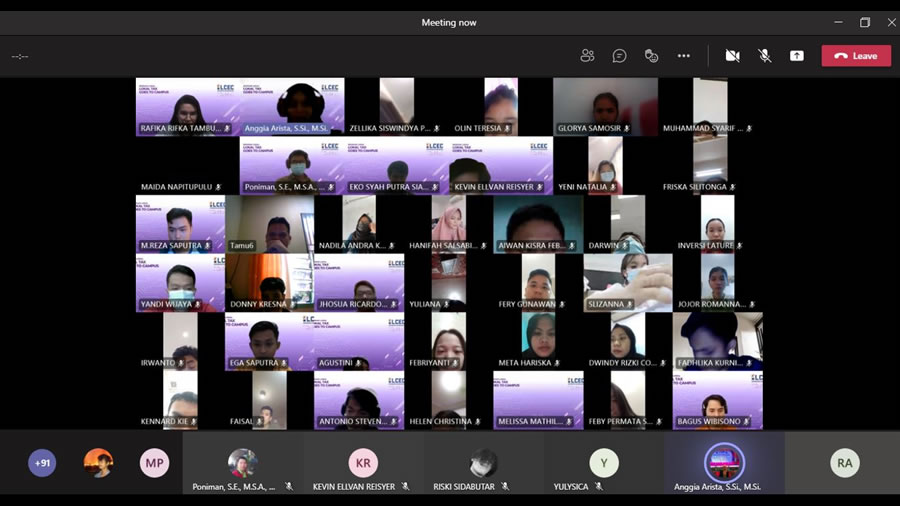Show the participants list
This screenshot has height=506, width=900.
pos(587,56)
